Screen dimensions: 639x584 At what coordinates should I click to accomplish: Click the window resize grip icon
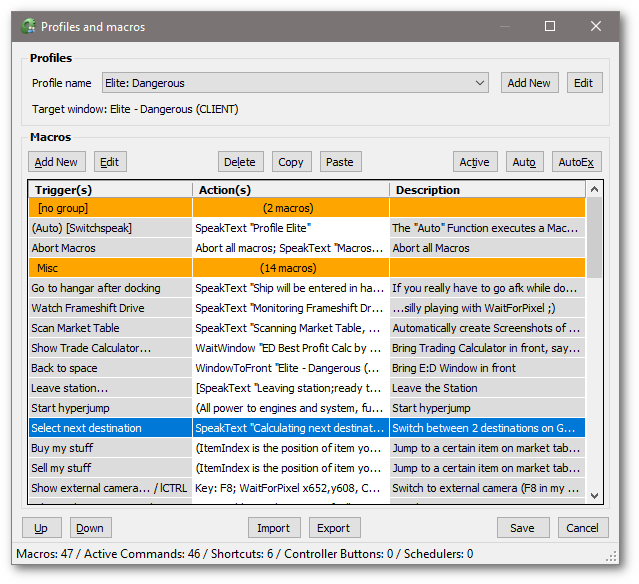pyautogui.click(x=612, y=557)
